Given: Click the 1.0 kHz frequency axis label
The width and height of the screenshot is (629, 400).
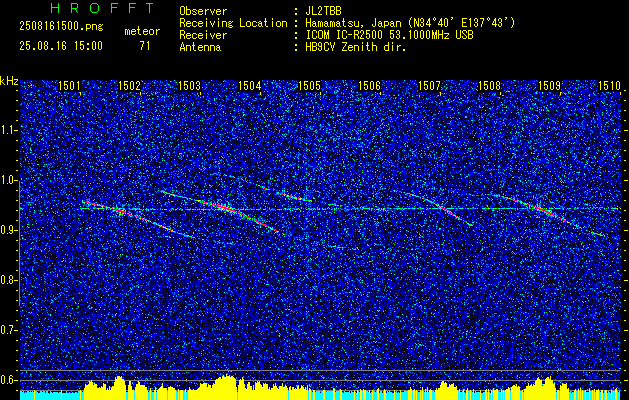Looking at the screenshot, I should click(x=8, y=180).
